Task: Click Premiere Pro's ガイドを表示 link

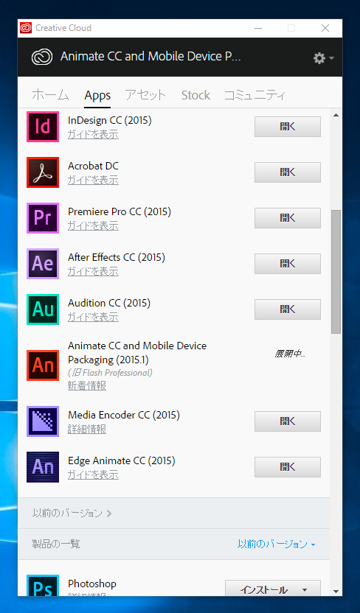Action: (93, 226)
